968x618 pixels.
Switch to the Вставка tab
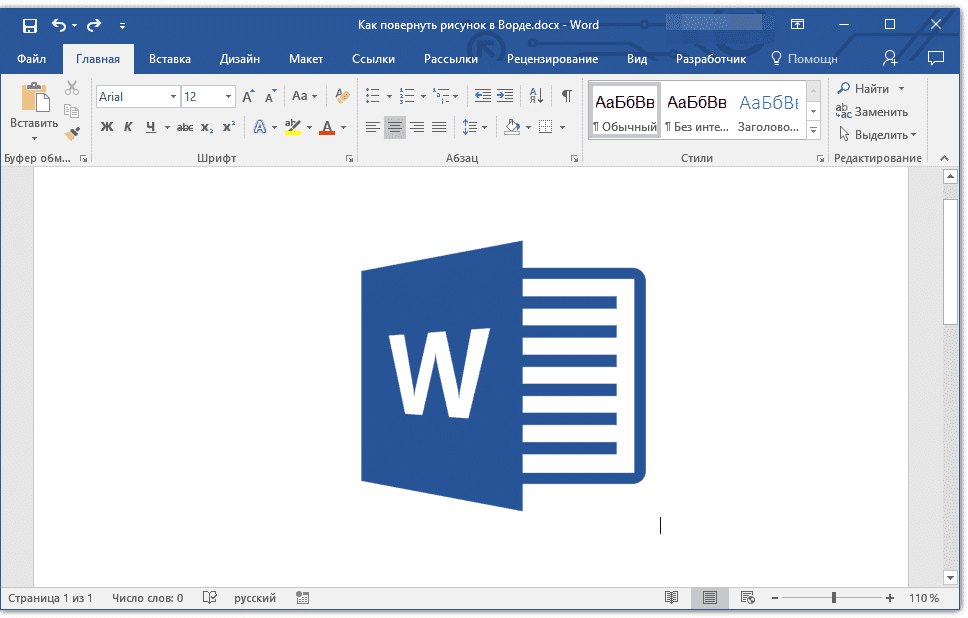click(170, 59)
